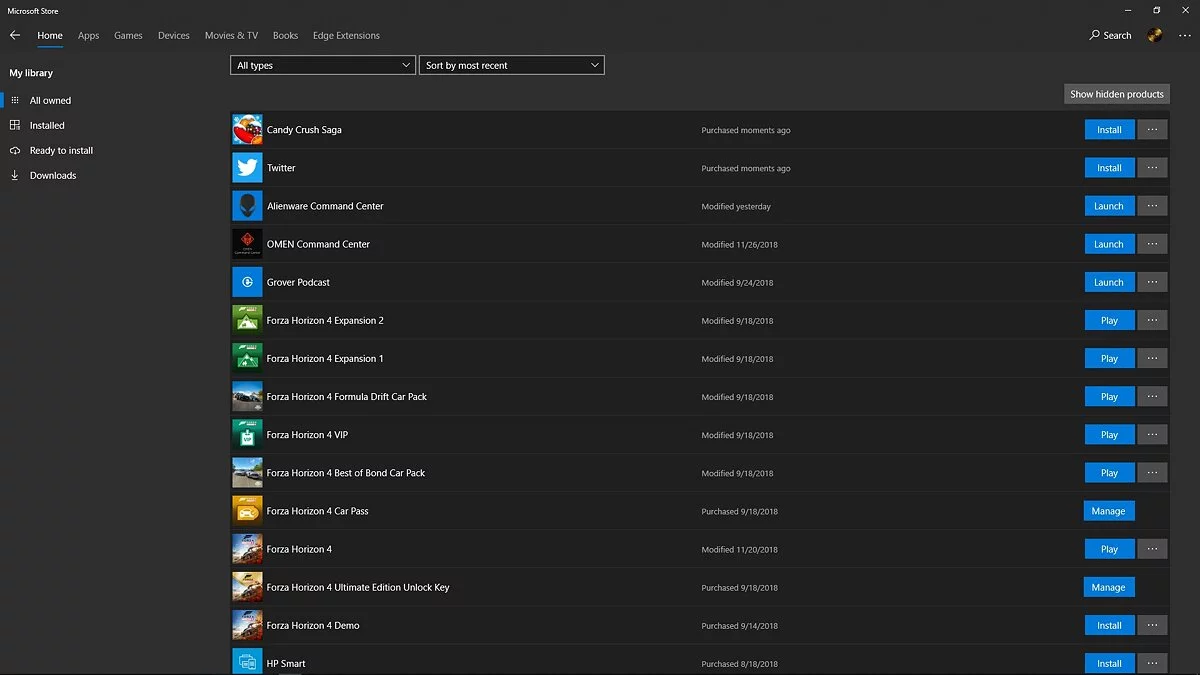1200x675 pixels.
Task: Click the Forza Horizon 4 VIP icon
Action: pos(247,435)
